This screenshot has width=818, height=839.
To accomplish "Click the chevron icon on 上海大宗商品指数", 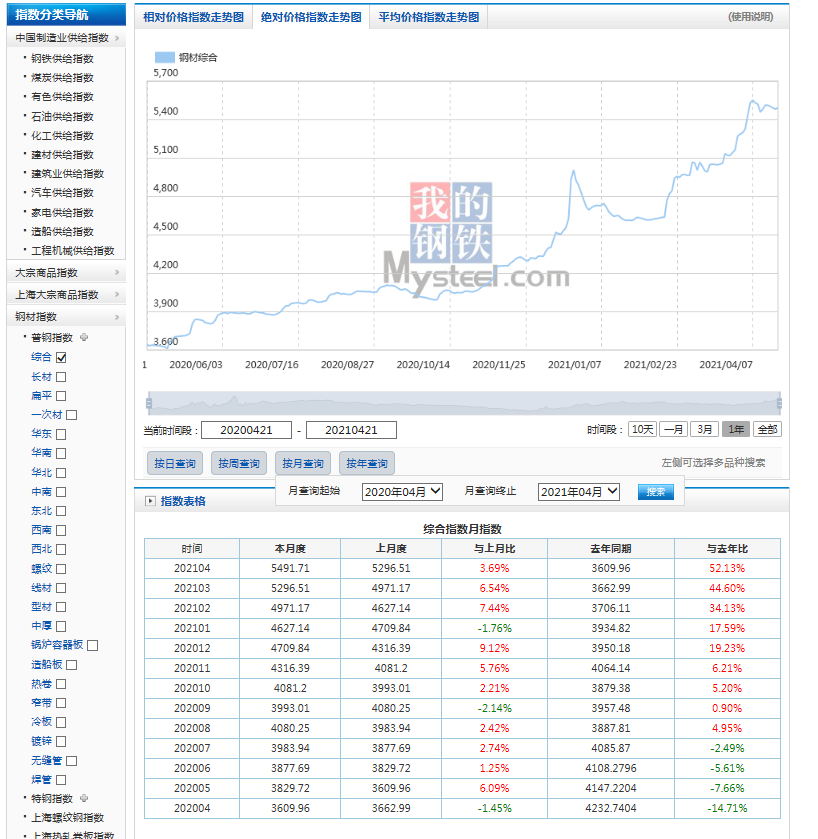I will click(x=117, y=295).
